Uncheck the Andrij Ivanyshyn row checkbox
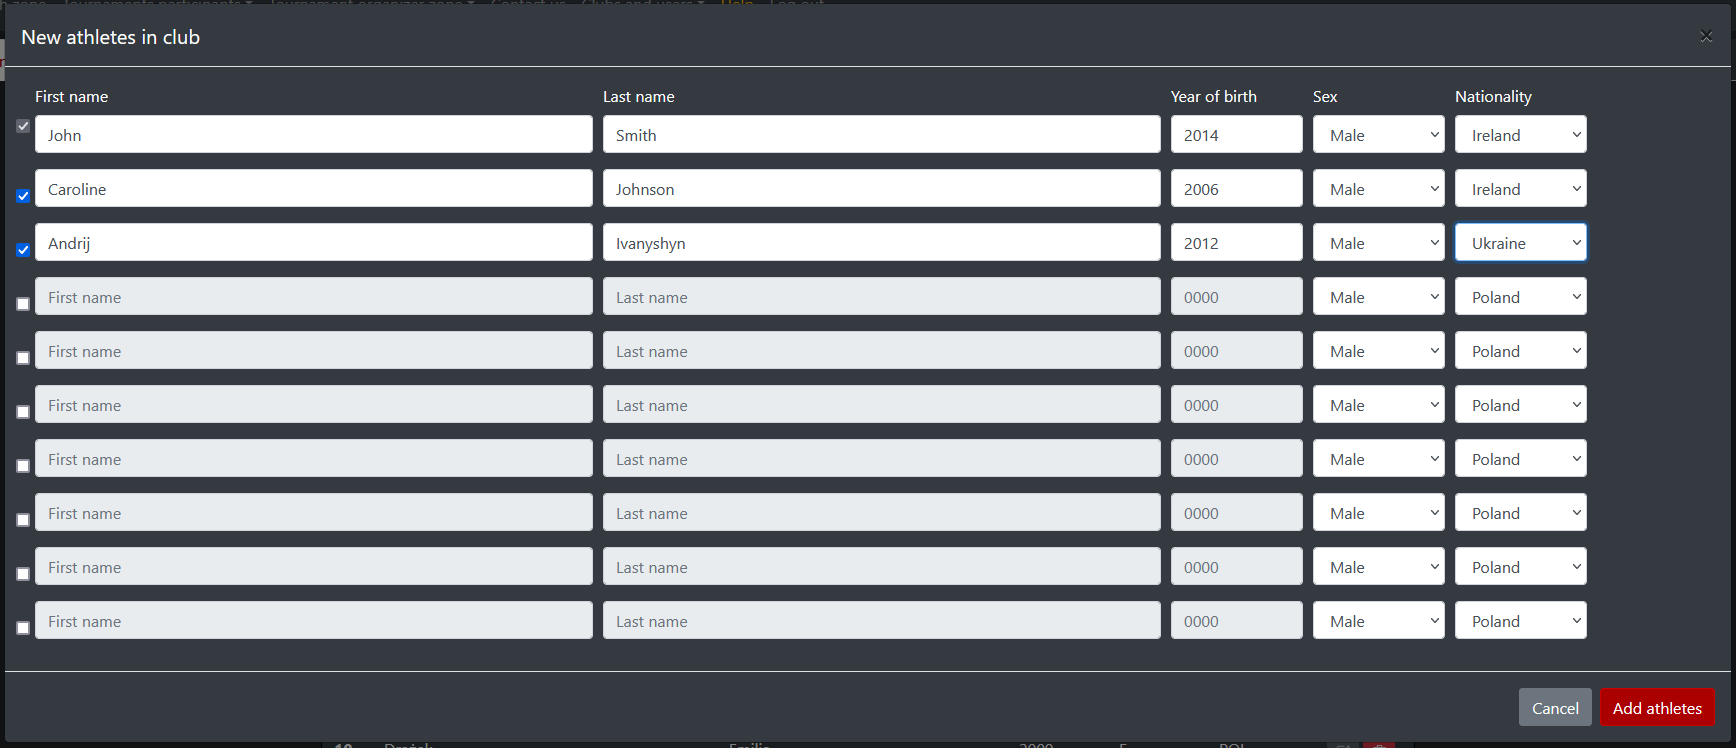Image resolution: width=1736 pixels, height=748 pixels. pyautogui.click(x=23, y=250)
